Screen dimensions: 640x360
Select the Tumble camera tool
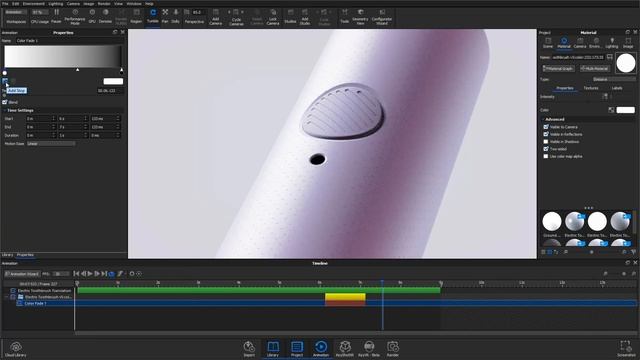click(x=153, y=16)
